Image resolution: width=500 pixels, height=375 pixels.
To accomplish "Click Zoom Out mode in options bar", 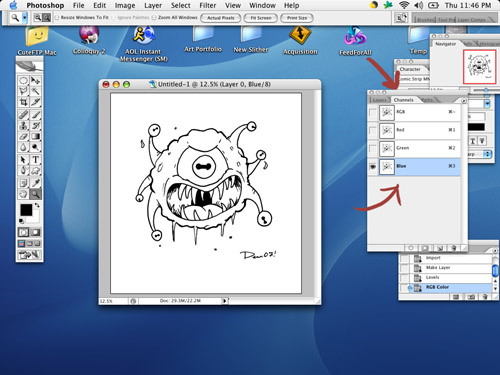I will 46,18.
